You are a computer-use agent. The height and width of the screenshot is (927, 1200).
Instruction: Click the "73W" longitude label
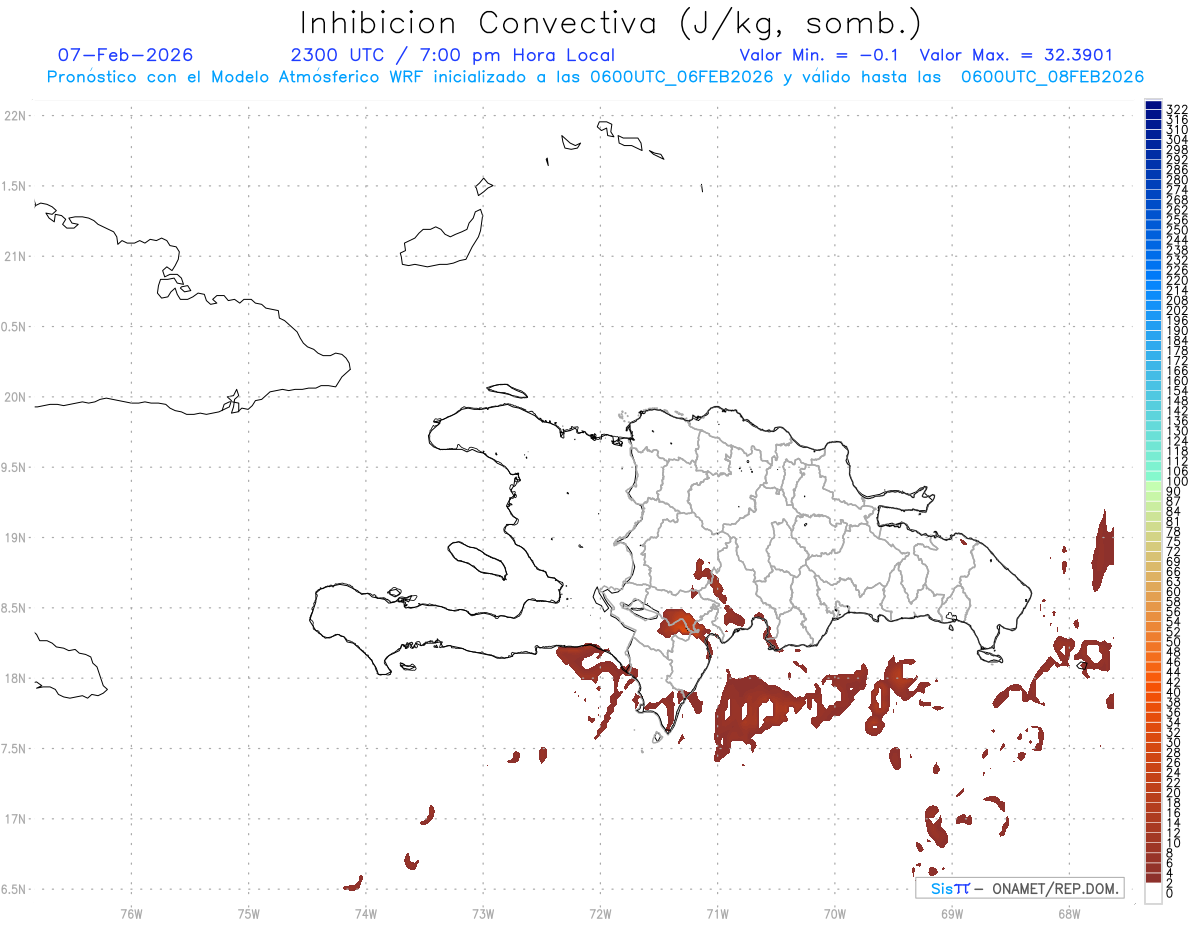pyautogui.click(x=483, y=914)
